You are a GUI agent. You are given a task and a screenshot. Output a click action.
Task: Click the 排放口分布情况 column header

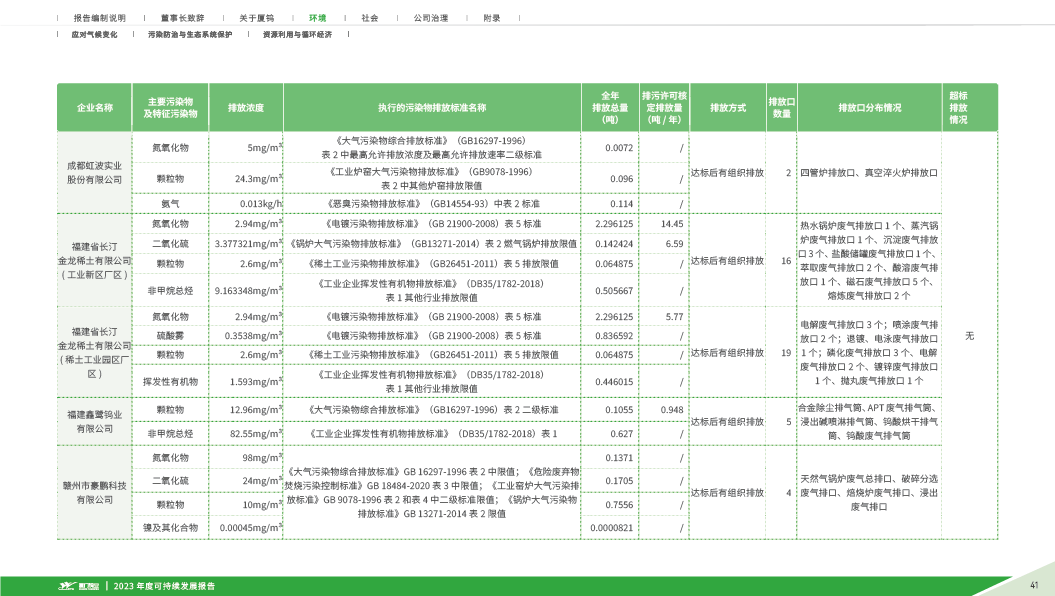pos(869,107)
